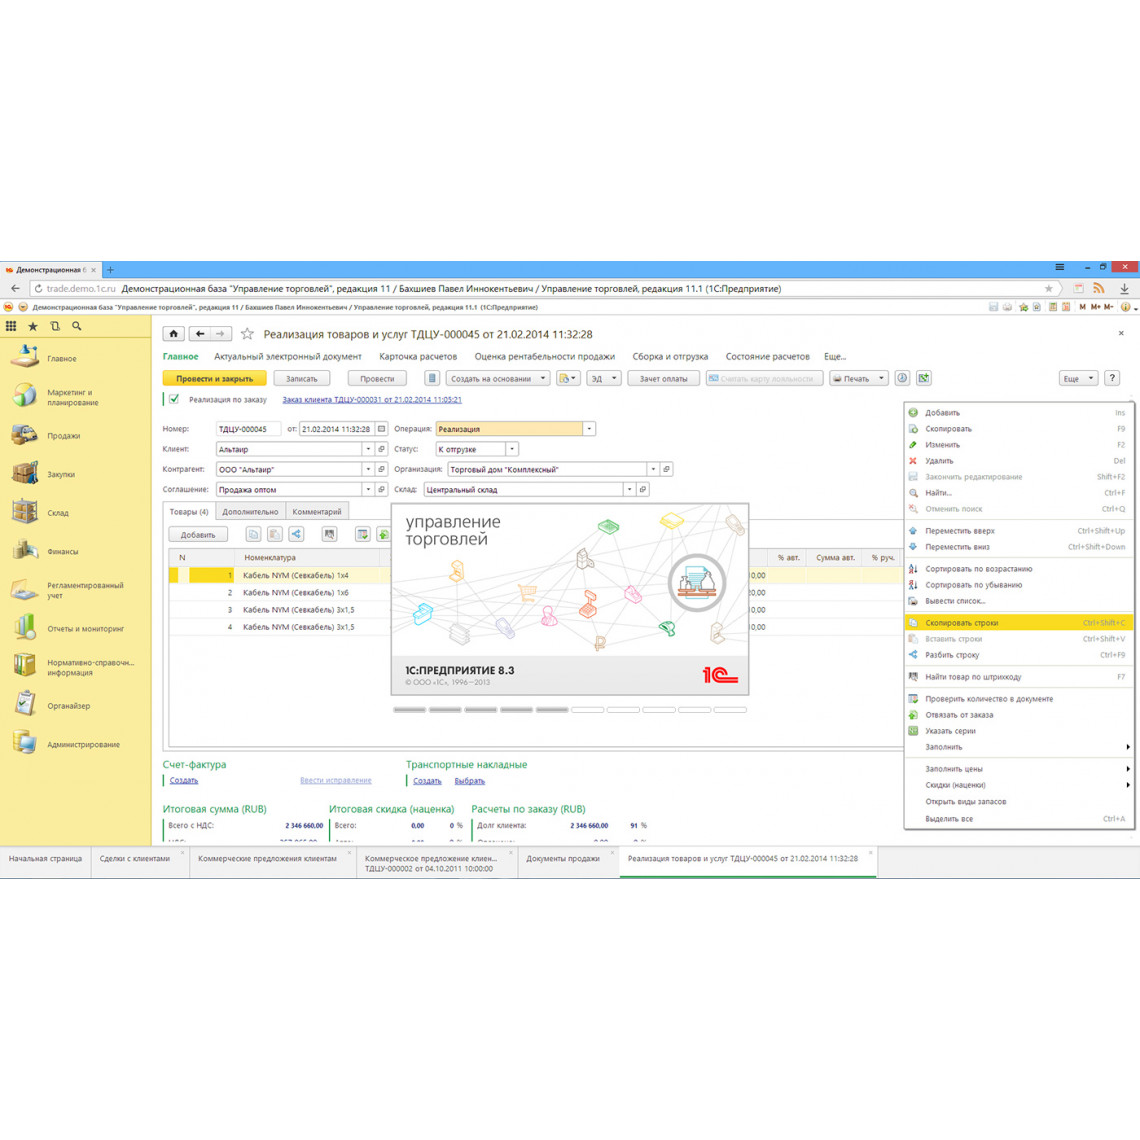Open the Заказ клиента ТДЦУ-000031 link
This screenshot has height=1140, width=1140.
pos(372,399)
